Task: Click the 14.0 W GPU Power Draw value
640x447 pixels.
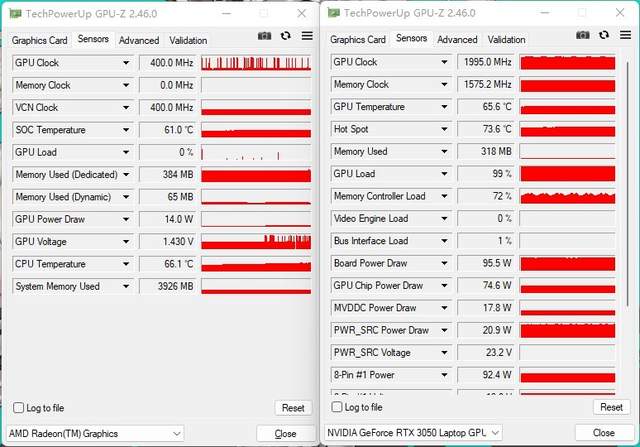Action: click(x=167, y=219)
